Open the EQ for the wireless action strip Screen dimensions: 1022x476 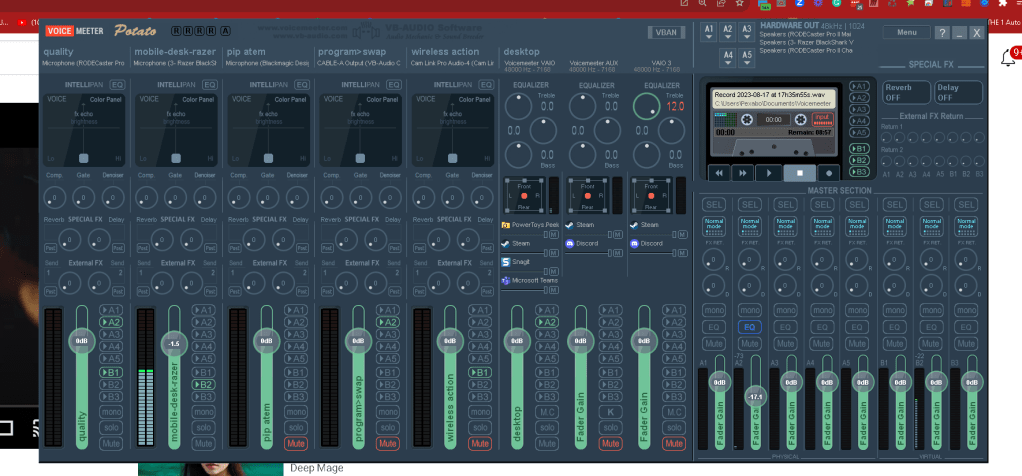(x=486, y=85)
